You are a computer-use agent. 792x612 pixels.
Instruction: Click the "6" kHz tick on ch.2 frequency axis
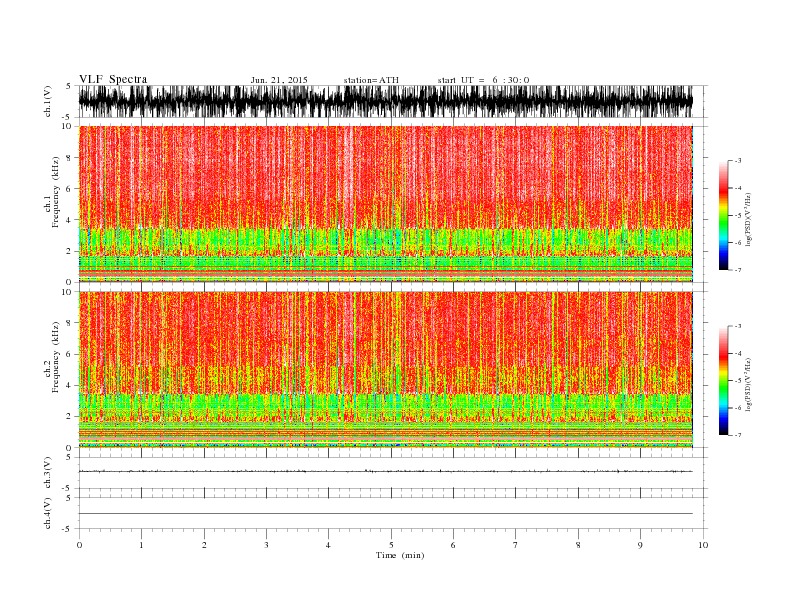pyautogui.click(x=69, y=354)
